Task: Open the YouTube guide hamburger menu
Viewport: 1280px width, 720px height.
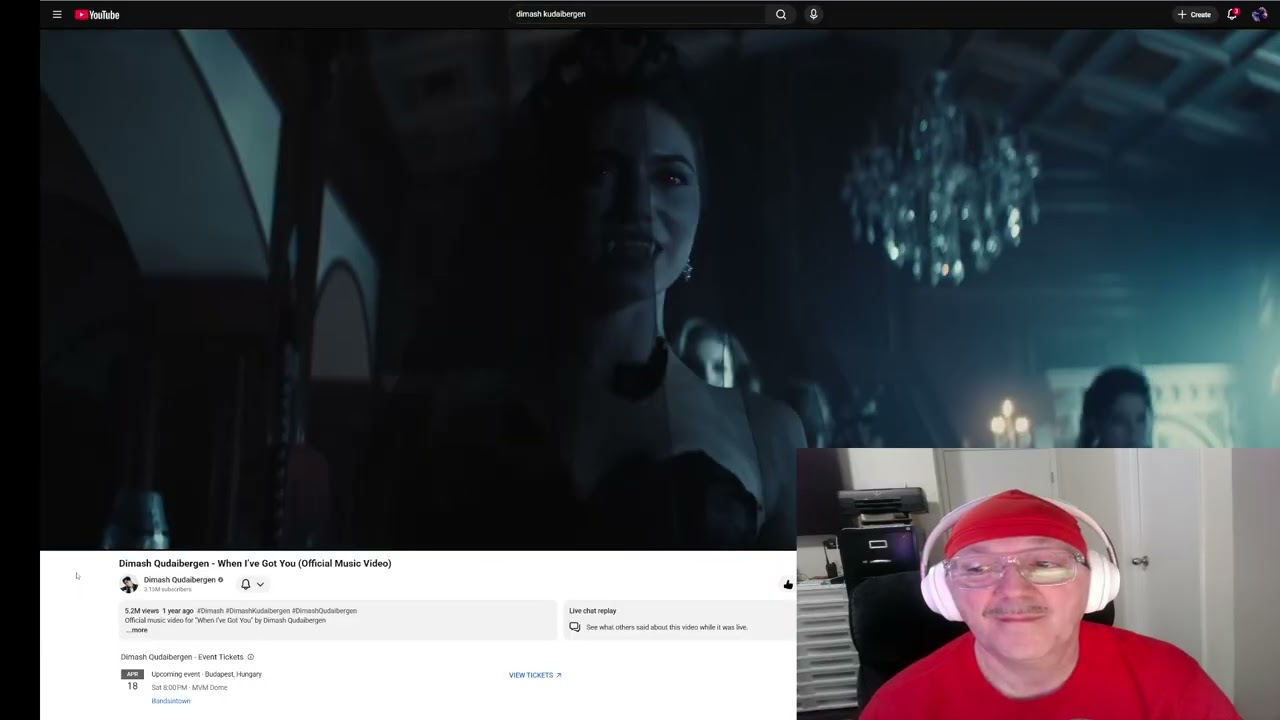Action: (x=57, y=14)
